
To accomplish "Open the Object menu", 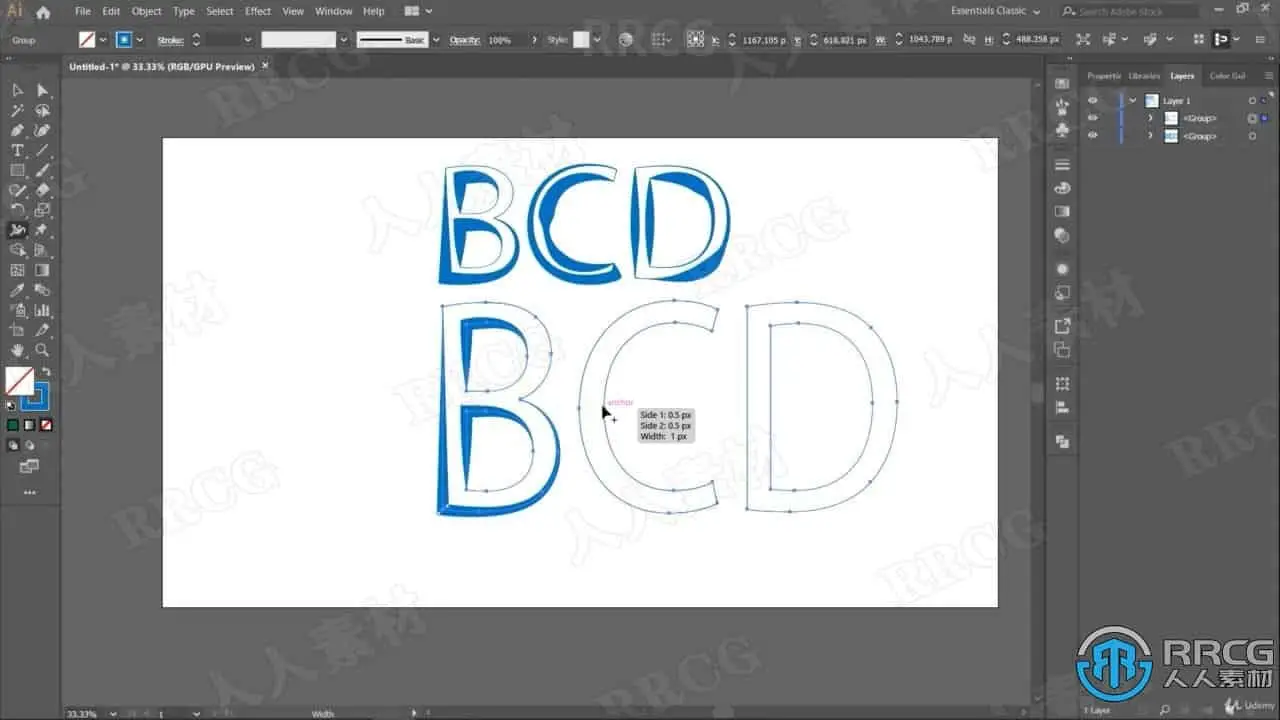I will pos(146,11).
